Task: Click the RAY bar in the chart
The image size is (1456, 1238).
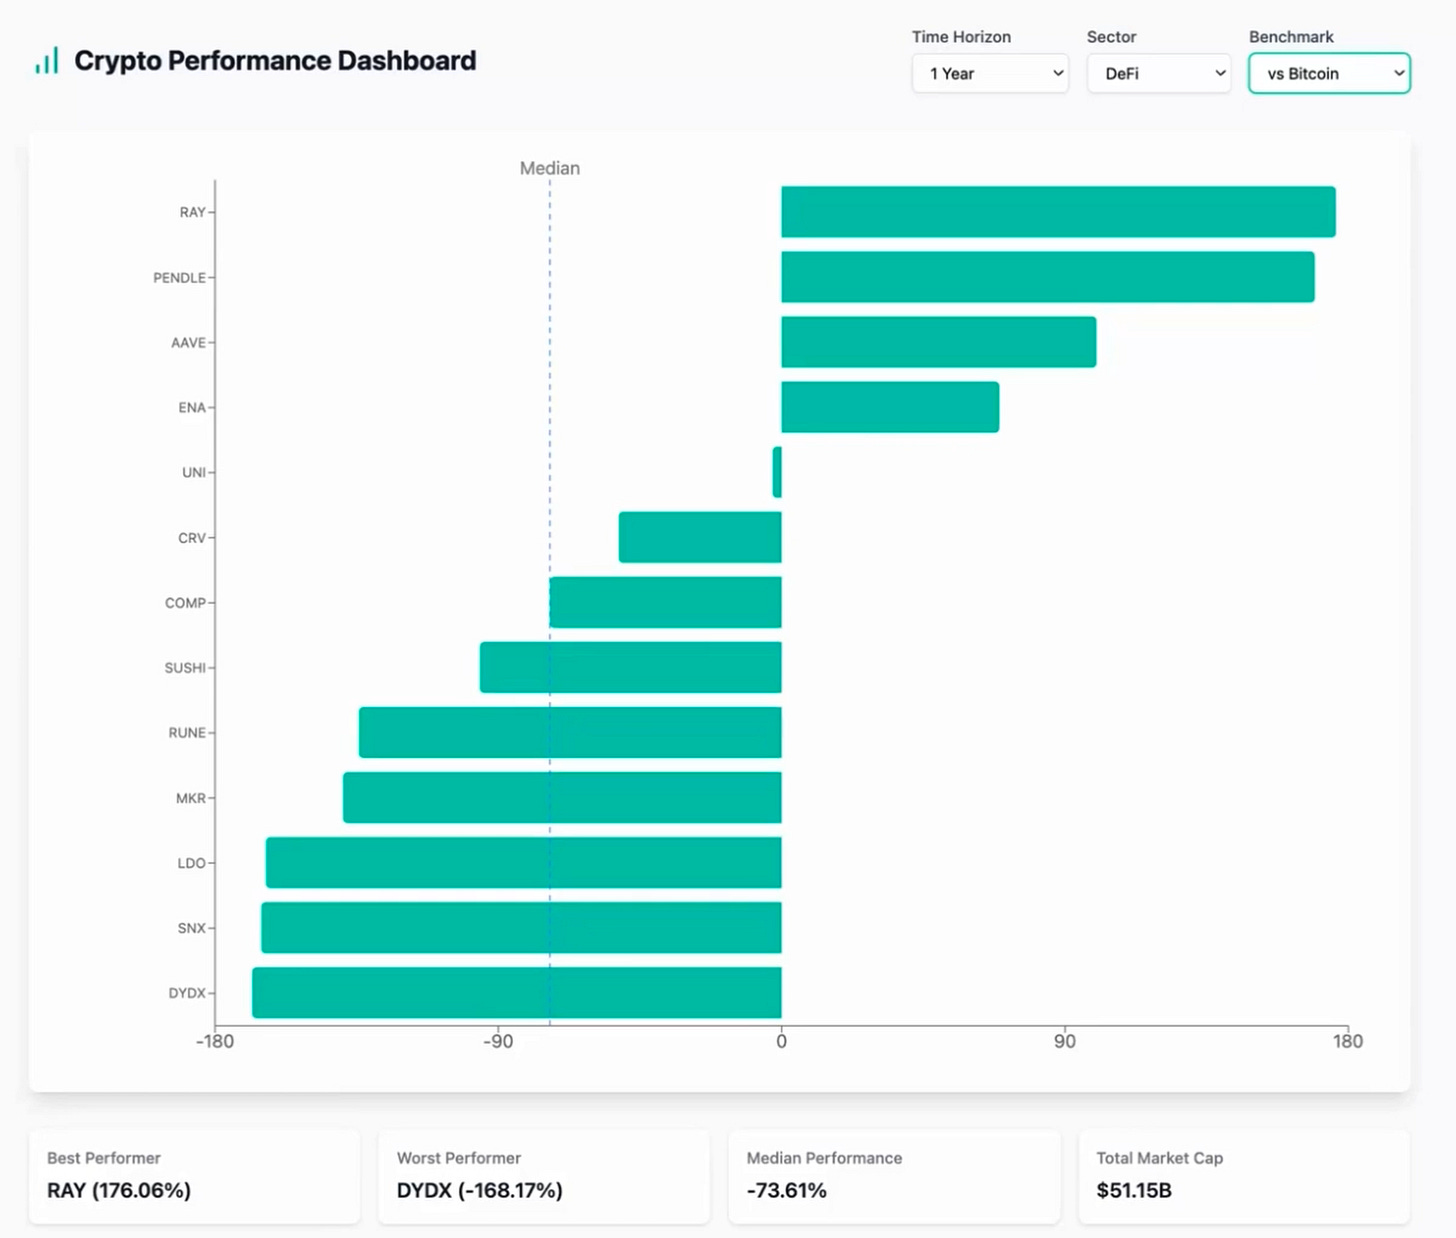Action: tap(1058, 212)
